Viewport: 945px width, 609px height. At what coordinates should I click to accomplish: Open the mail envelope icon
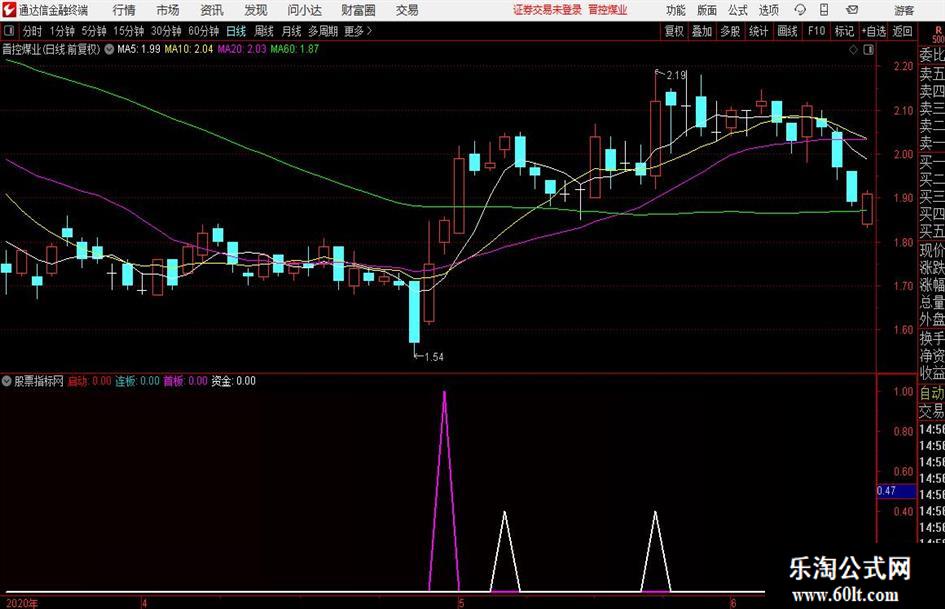click(852, 10)
